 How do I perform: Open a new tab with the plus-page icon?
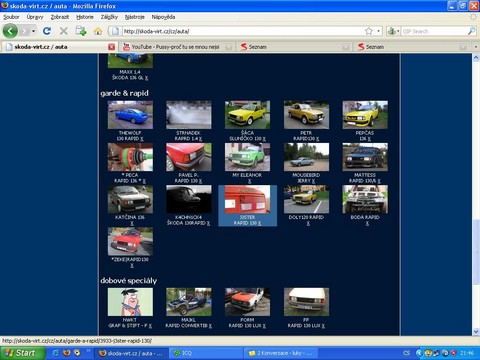pos(81,31)
